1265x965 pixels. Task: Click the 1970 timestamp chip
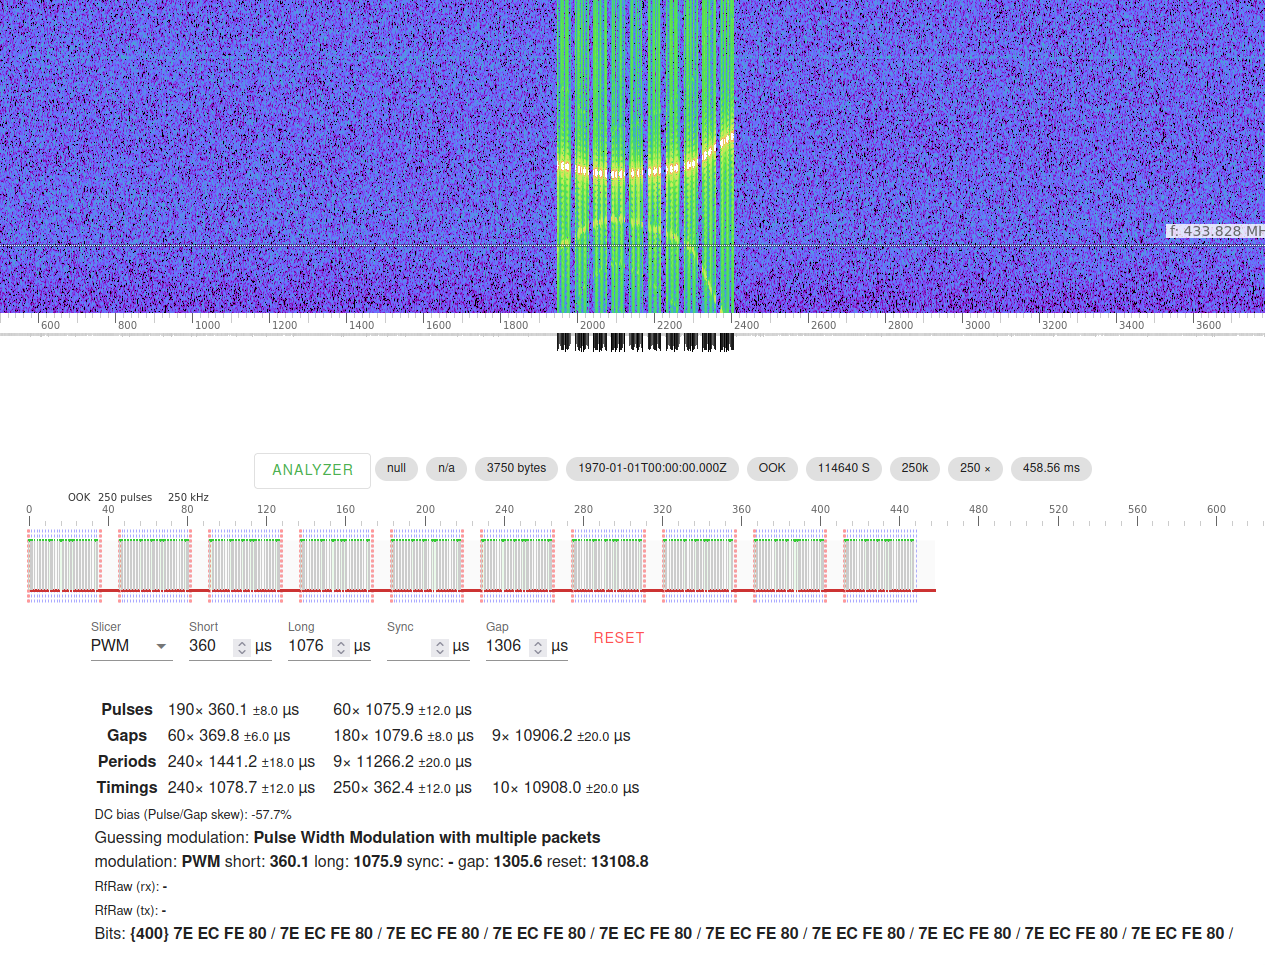[x=652, y=468]
